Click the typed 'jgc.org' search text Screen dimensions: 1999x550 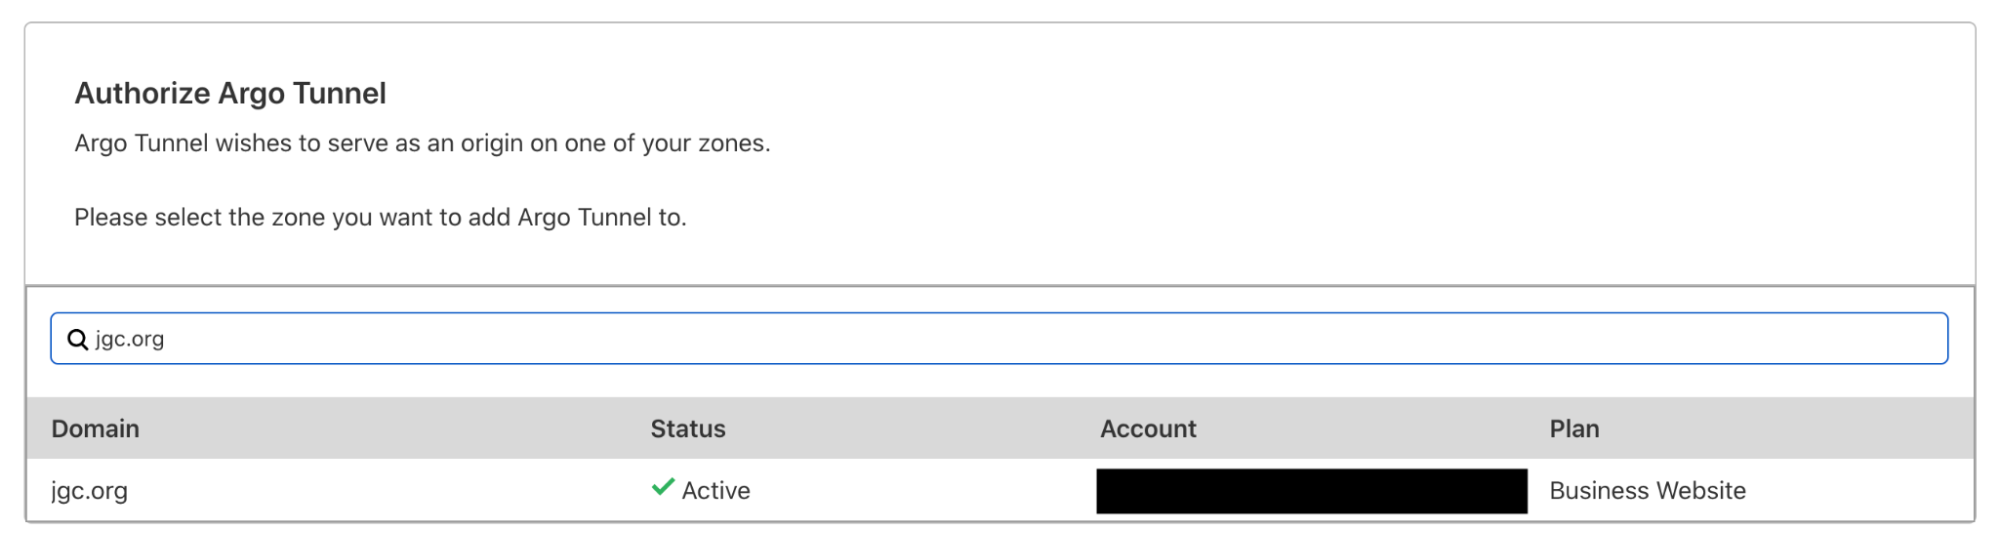(130, 339)
